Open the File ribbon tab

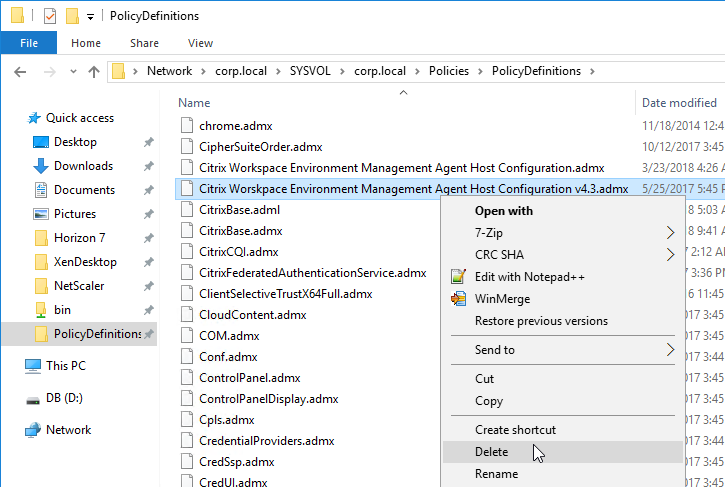29,43
